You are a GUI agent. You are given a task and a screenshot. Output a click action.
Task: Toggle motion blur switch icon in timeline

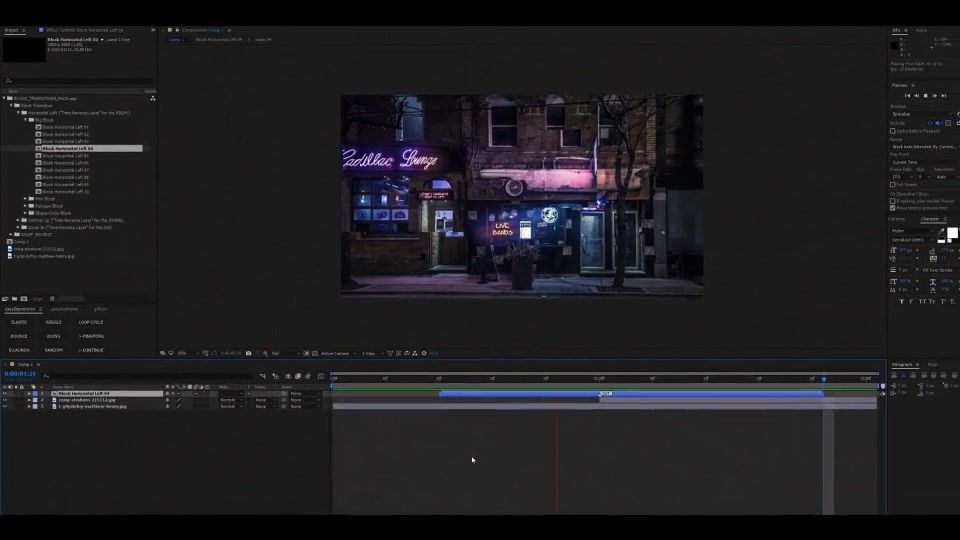pos(308,377)
